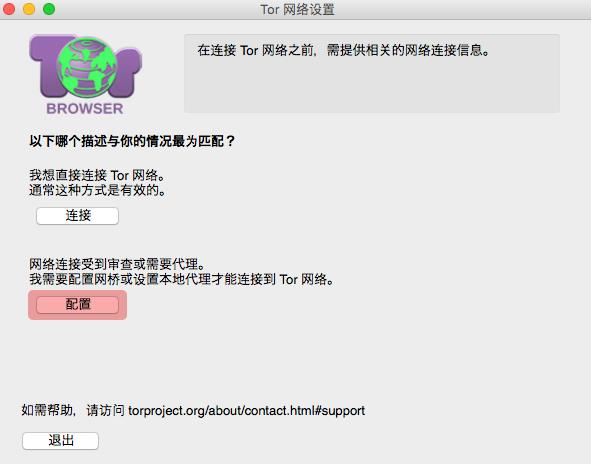The width and height of the screenshot is (591, 464).
Task: Select the BROWSER caption under the logo
Action: click(85, 109)
